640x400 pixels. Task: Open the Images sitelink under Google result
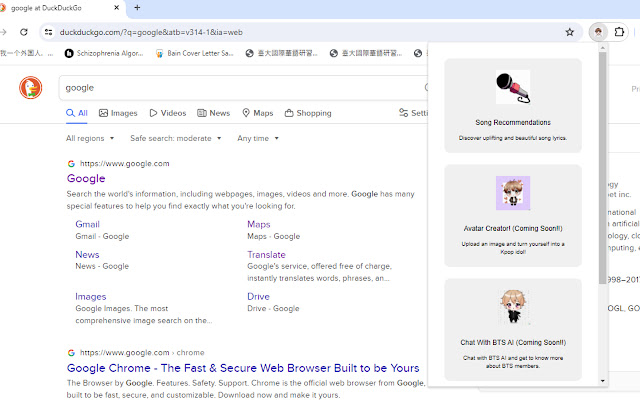pyautogui.click(x=91, y=297)
